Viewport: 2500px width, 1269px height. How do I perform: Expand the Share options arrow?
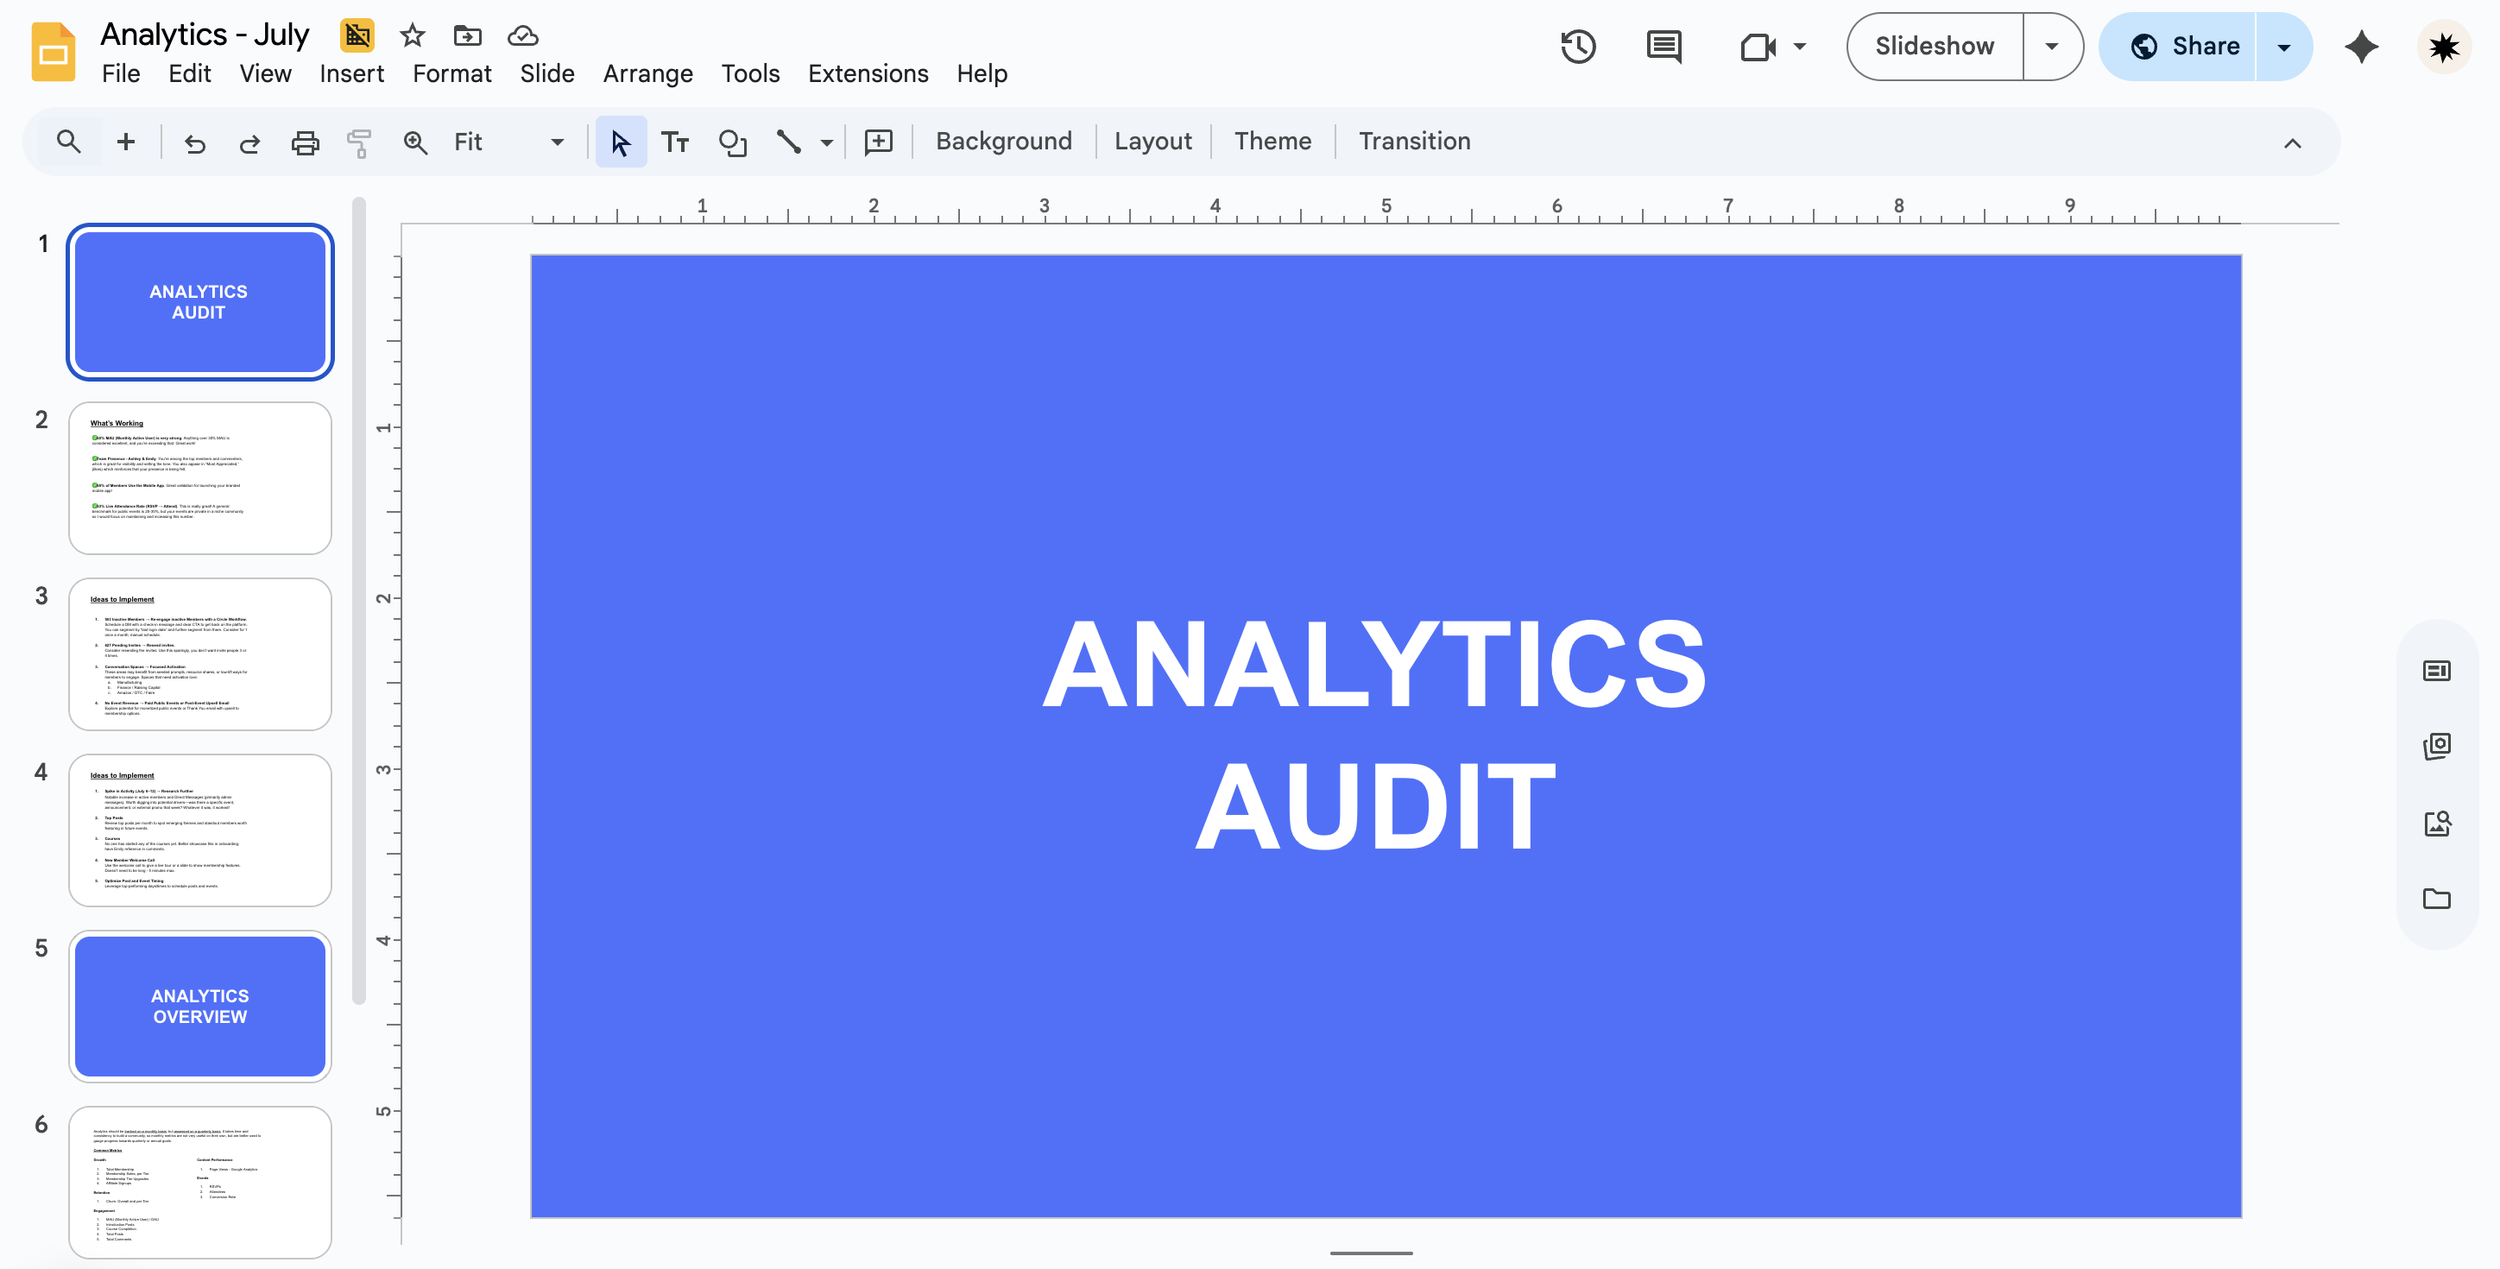2284,47
